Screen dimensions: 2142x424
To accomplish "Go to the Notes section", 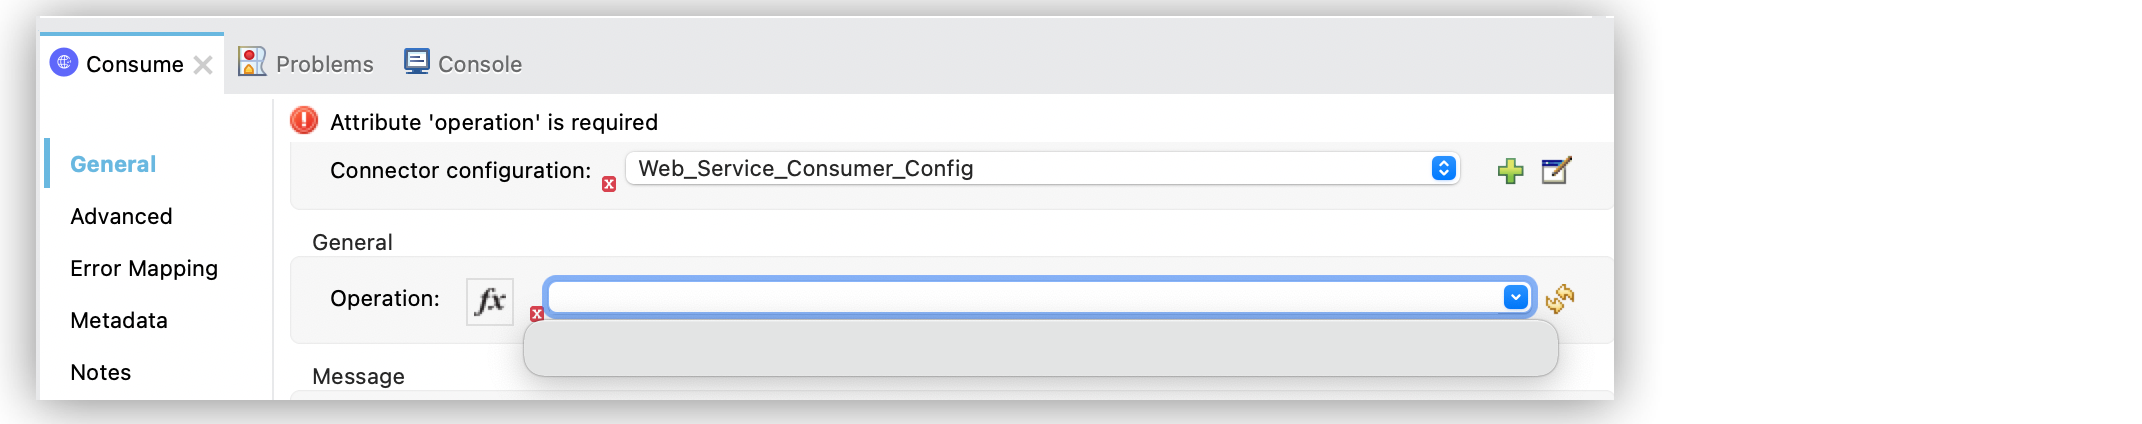I will (101, 372).
